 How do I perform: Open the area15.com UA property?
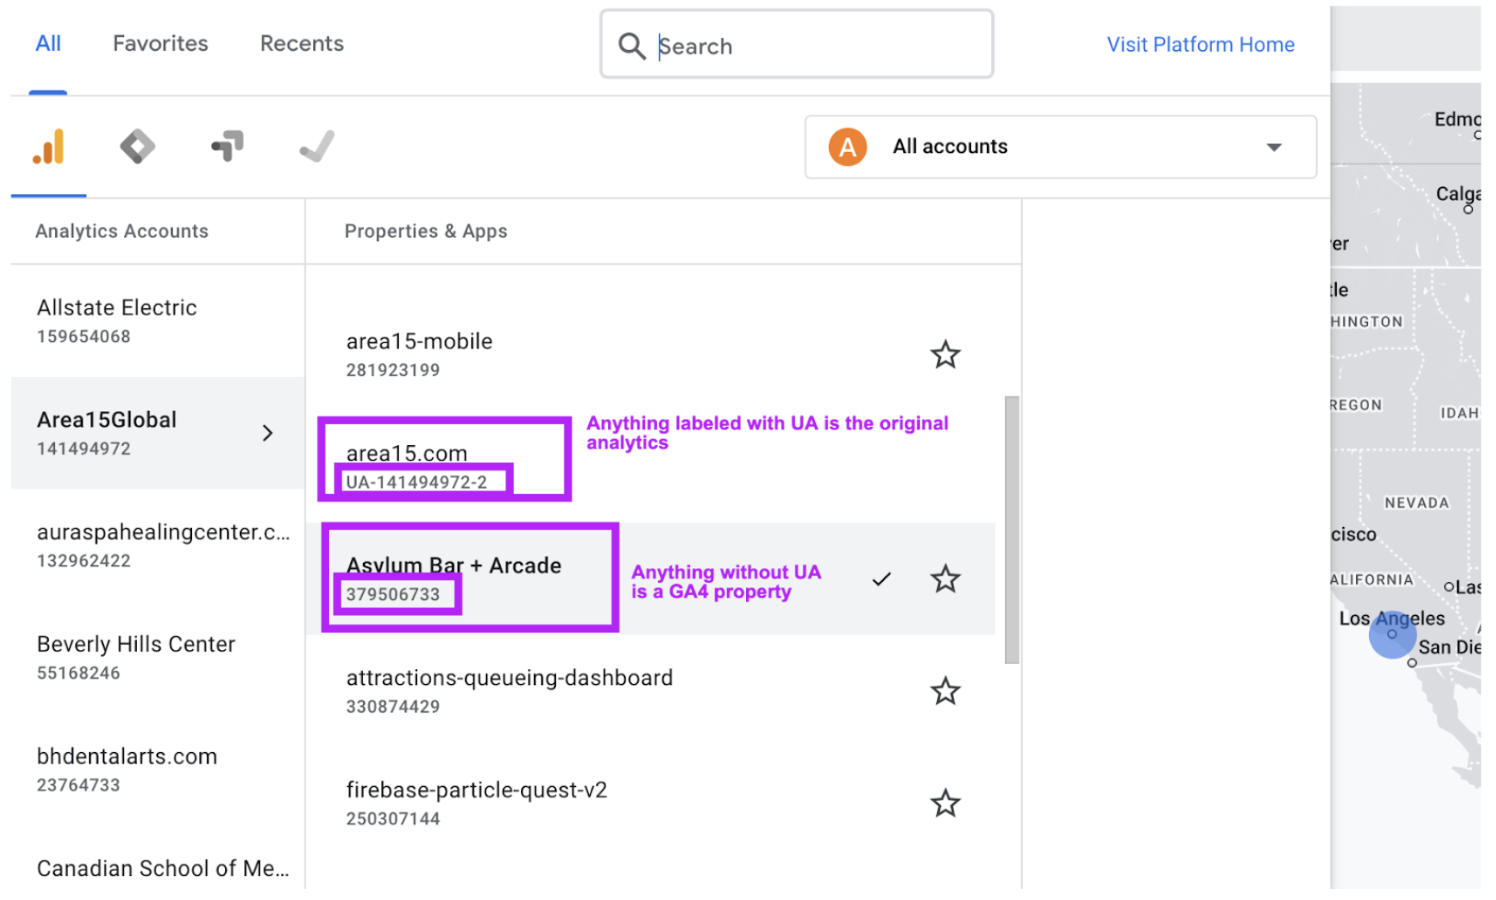click(x=650, y=466)
